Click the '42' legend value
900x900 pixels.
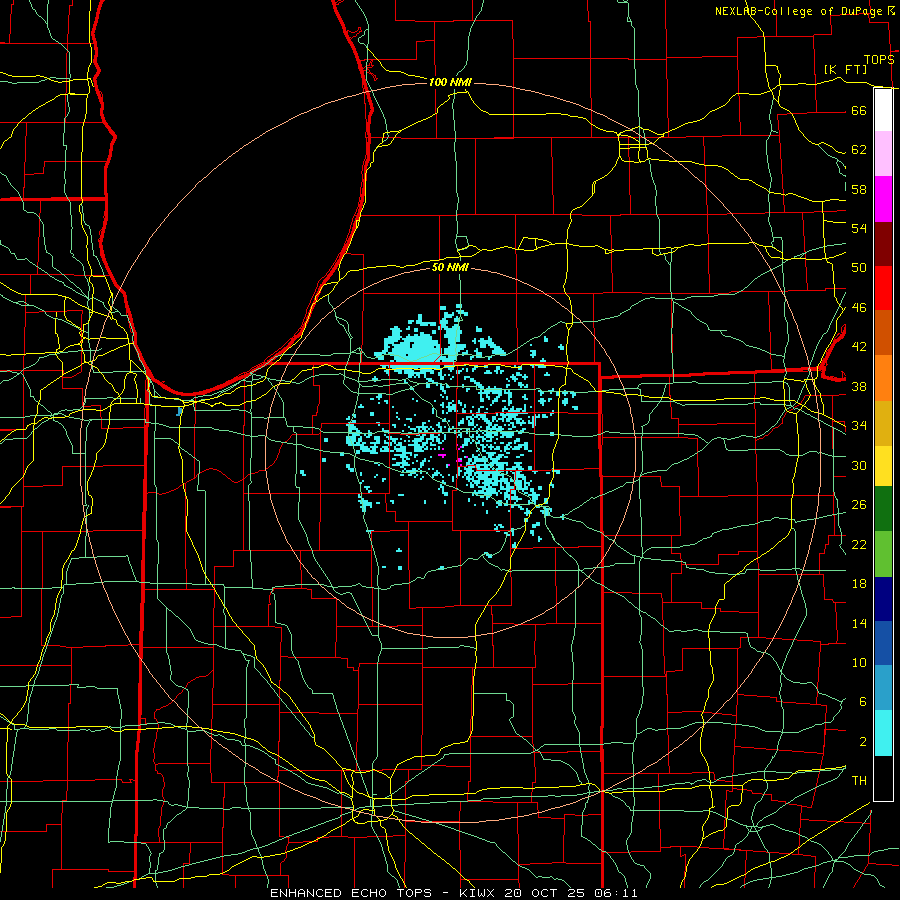pos(859,347)
